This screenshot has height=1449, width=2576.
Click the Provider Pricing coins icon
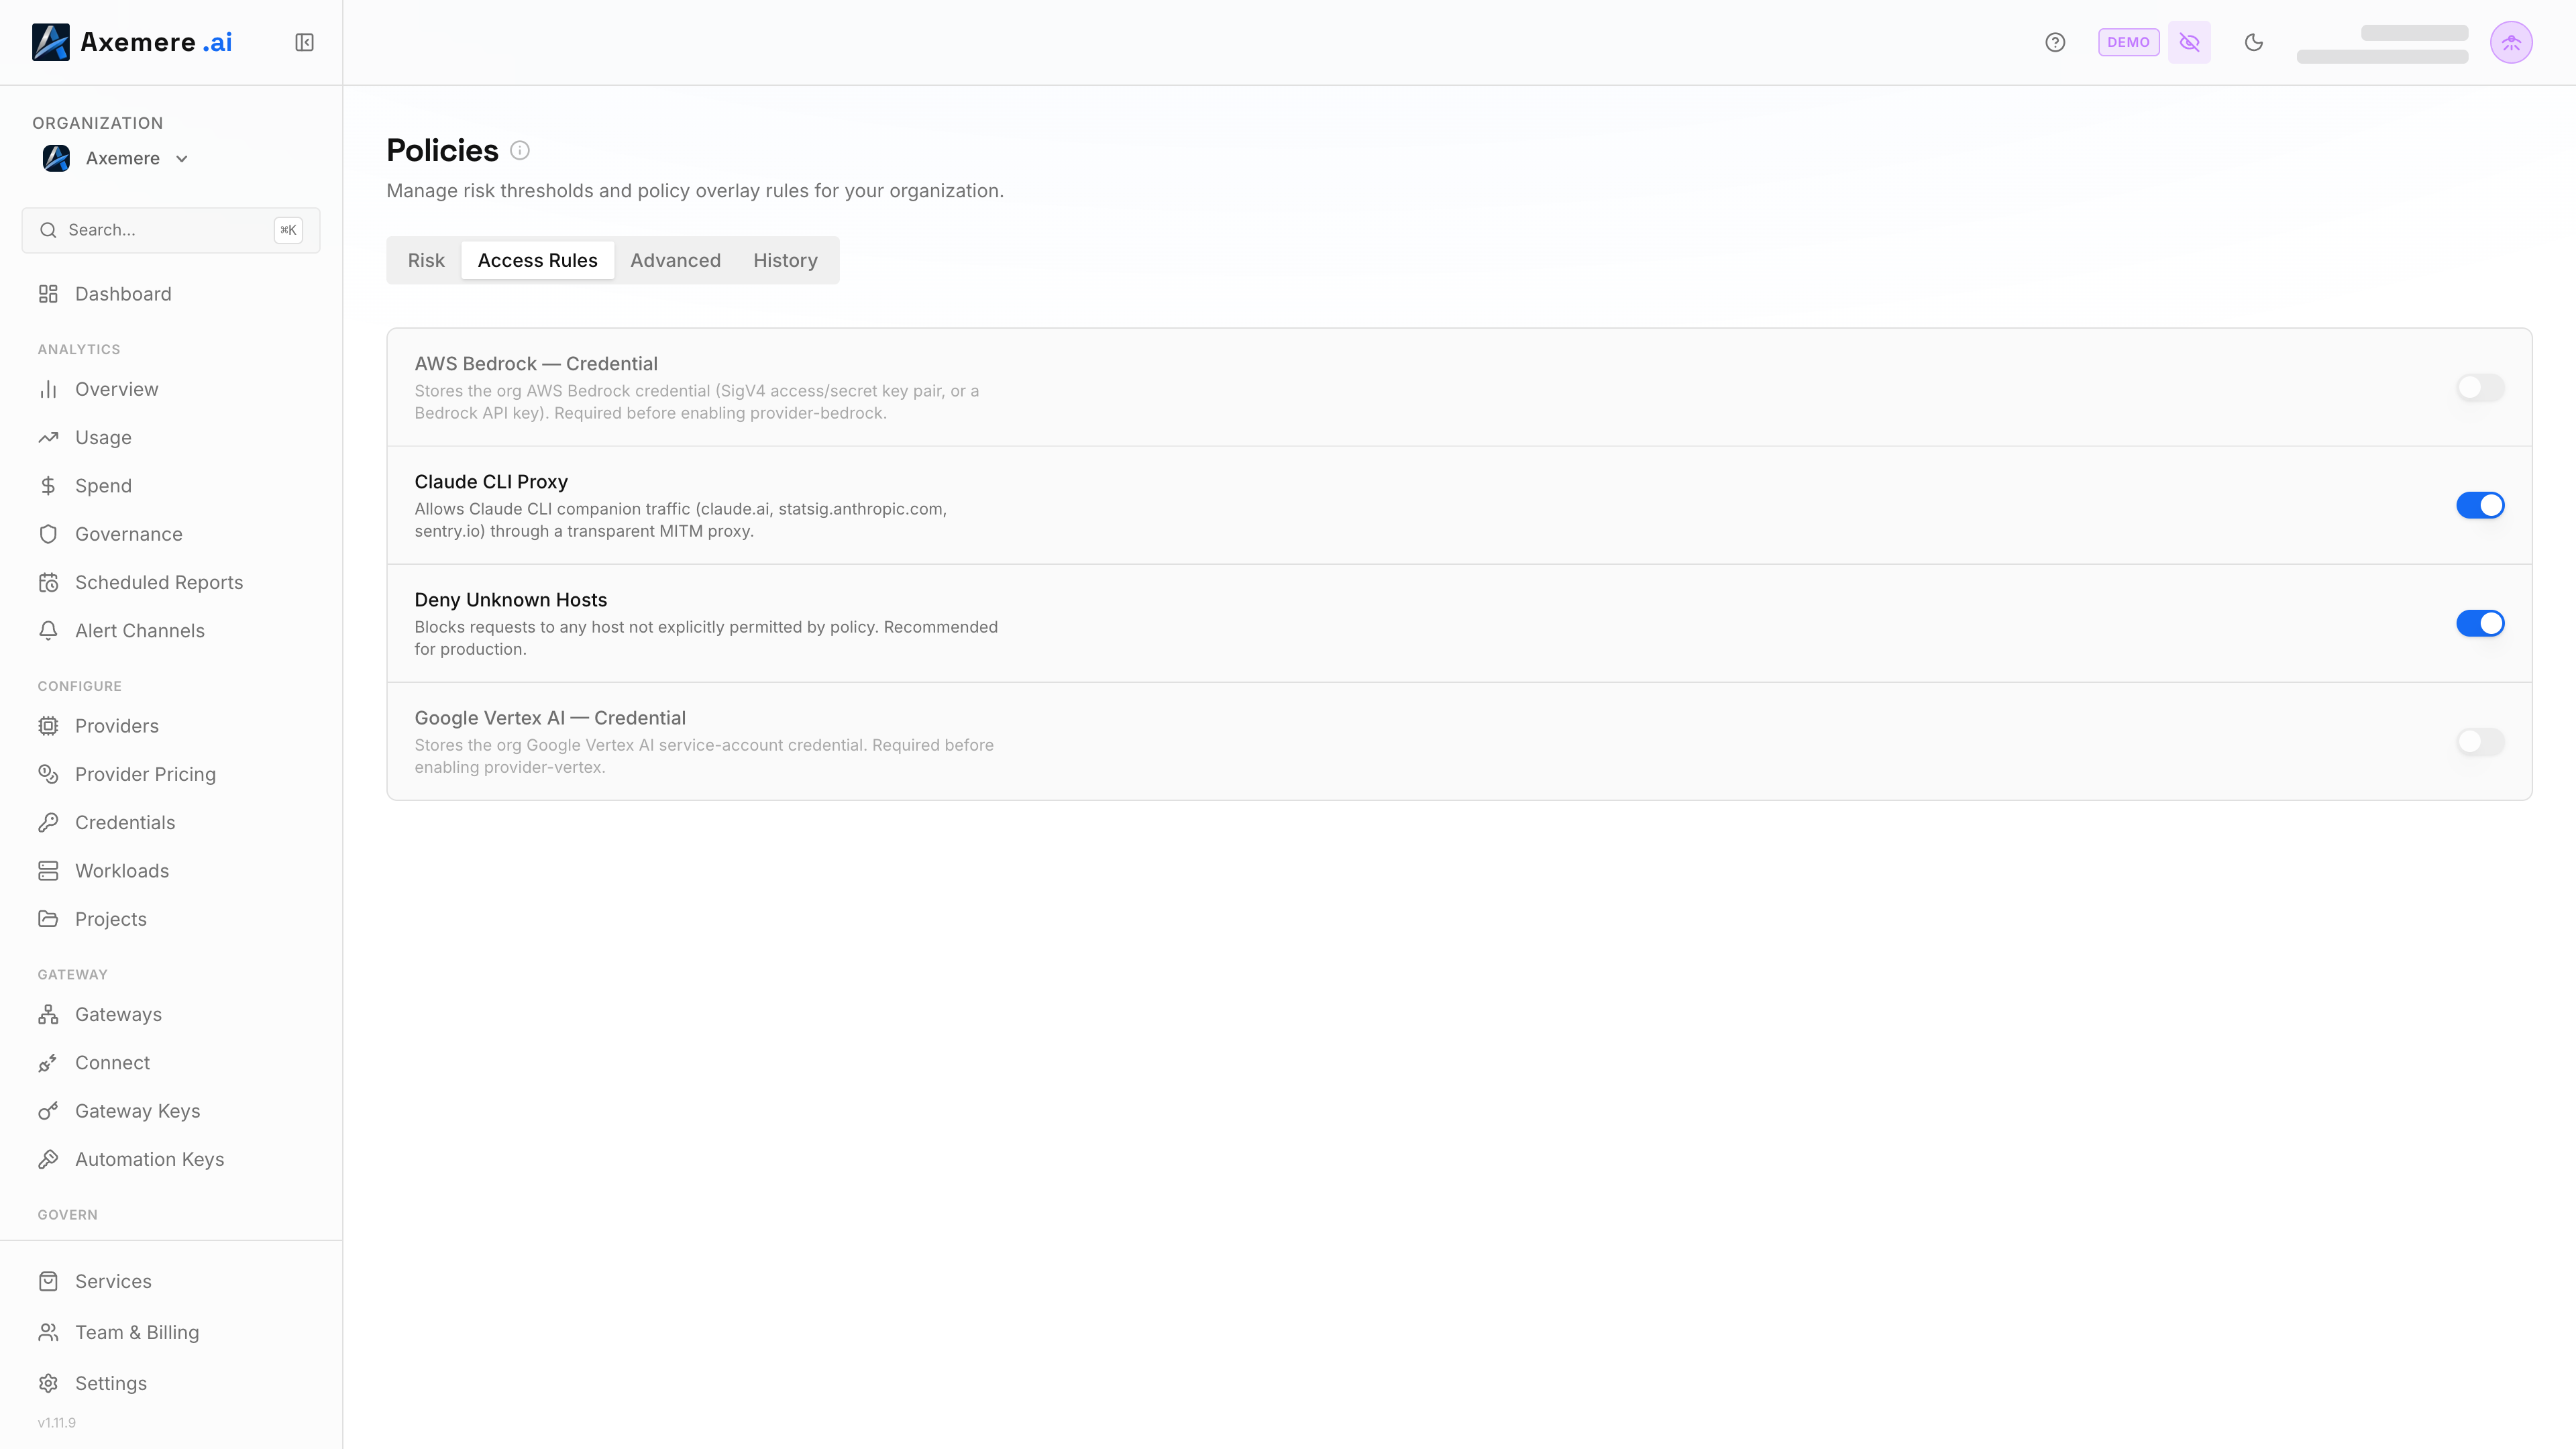click(x=48, y=774)
